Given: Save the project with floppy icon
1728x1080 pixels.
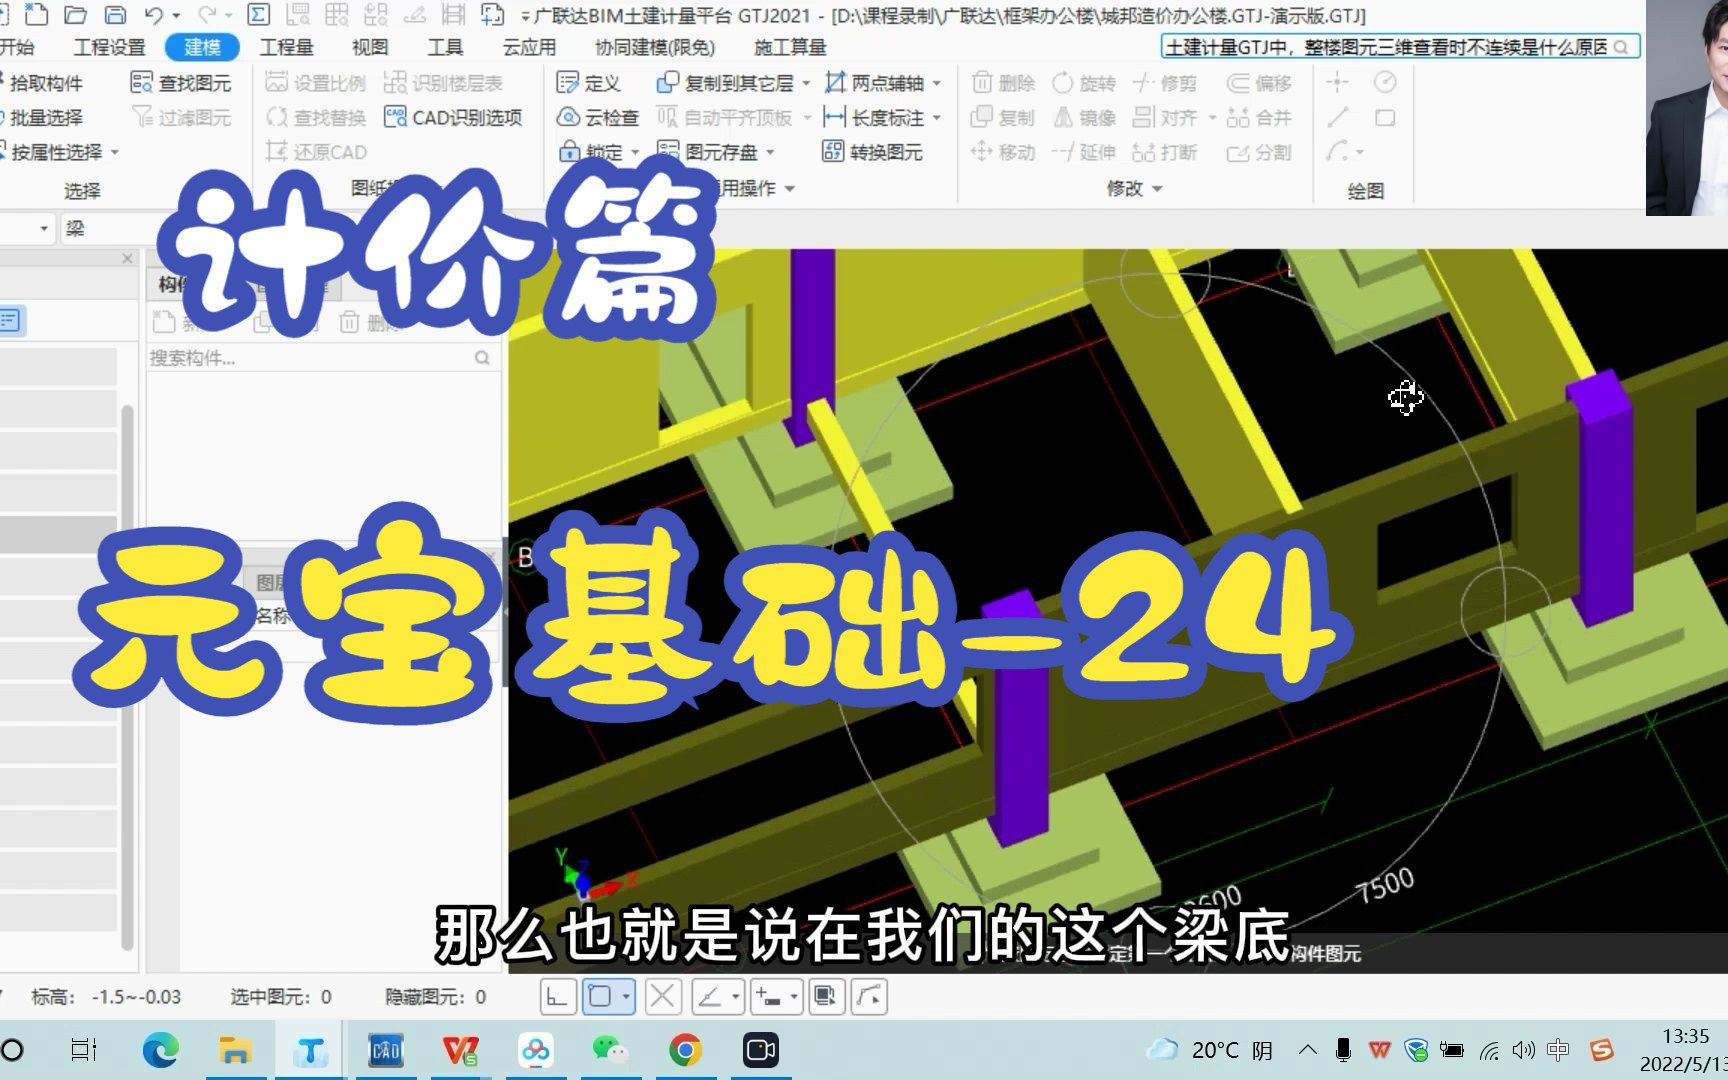Looking at the screenshot, I should [115, 14].
